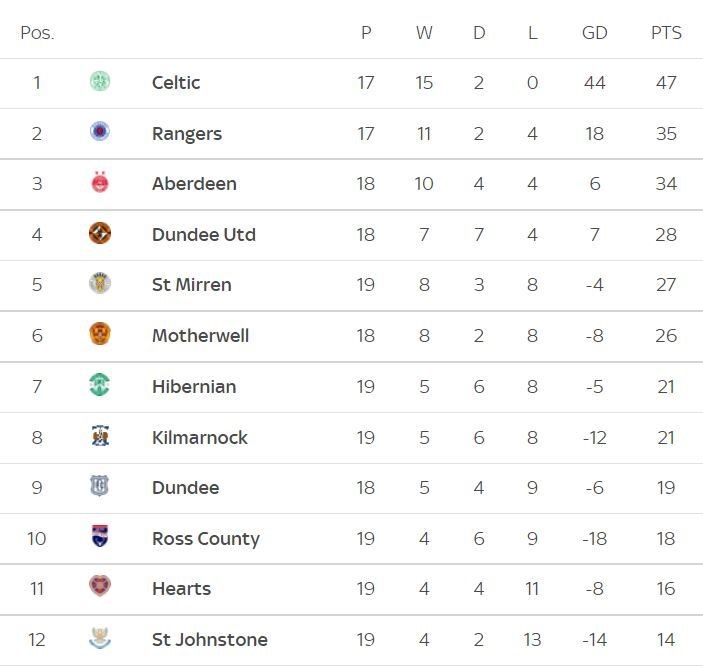Click the St Johnstone club crest

[x=100, y=639]
